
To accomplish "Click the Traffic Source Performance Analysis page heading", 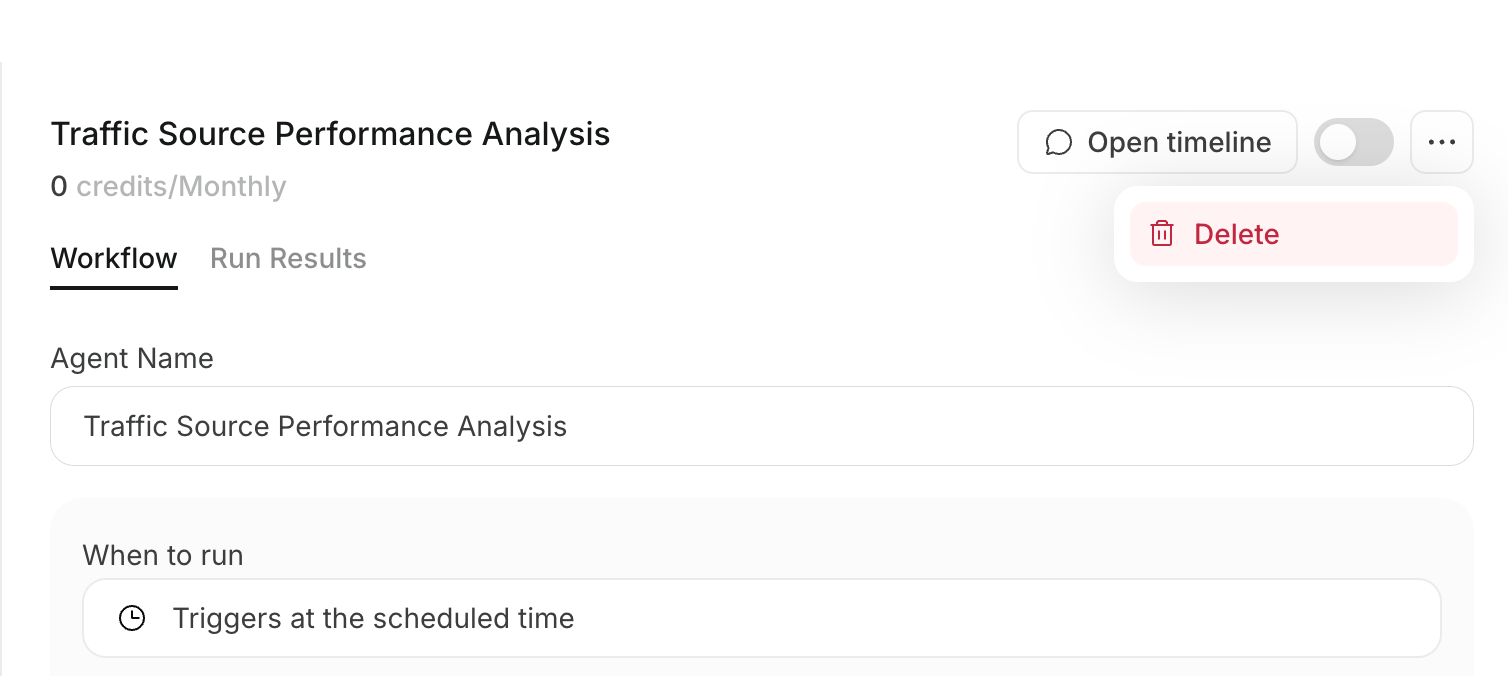I will click(330, 134).
